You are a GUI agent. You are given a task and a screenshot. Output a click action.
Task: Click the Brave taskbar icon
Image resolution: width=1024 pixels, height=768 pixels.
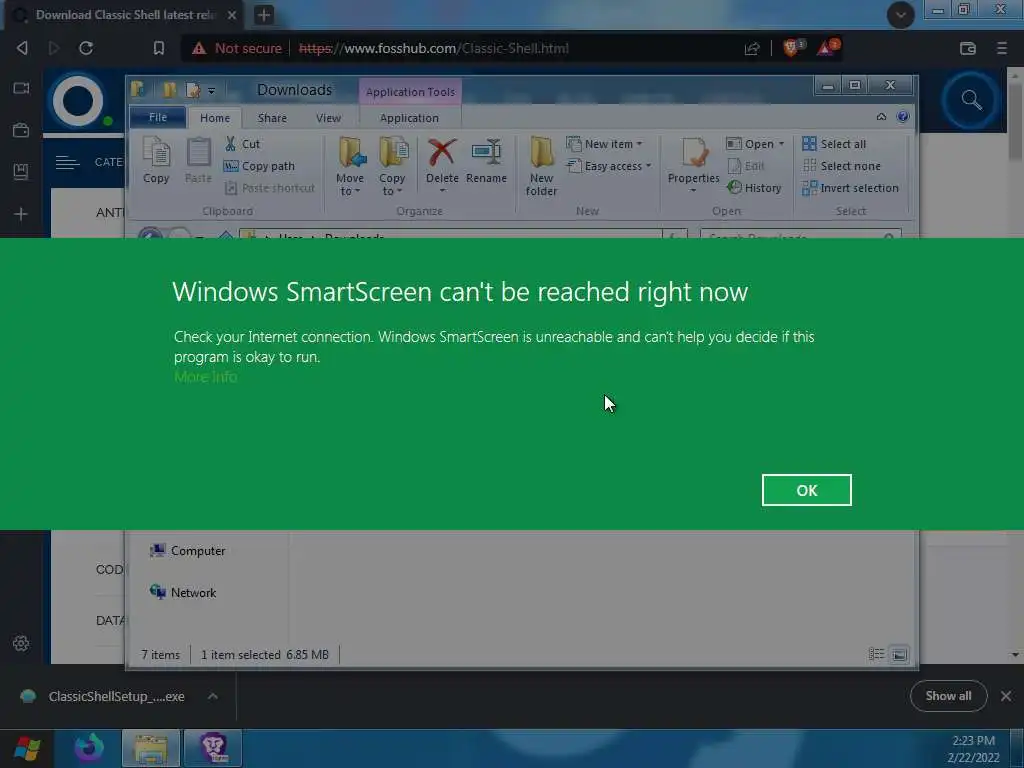coord(213,748)
